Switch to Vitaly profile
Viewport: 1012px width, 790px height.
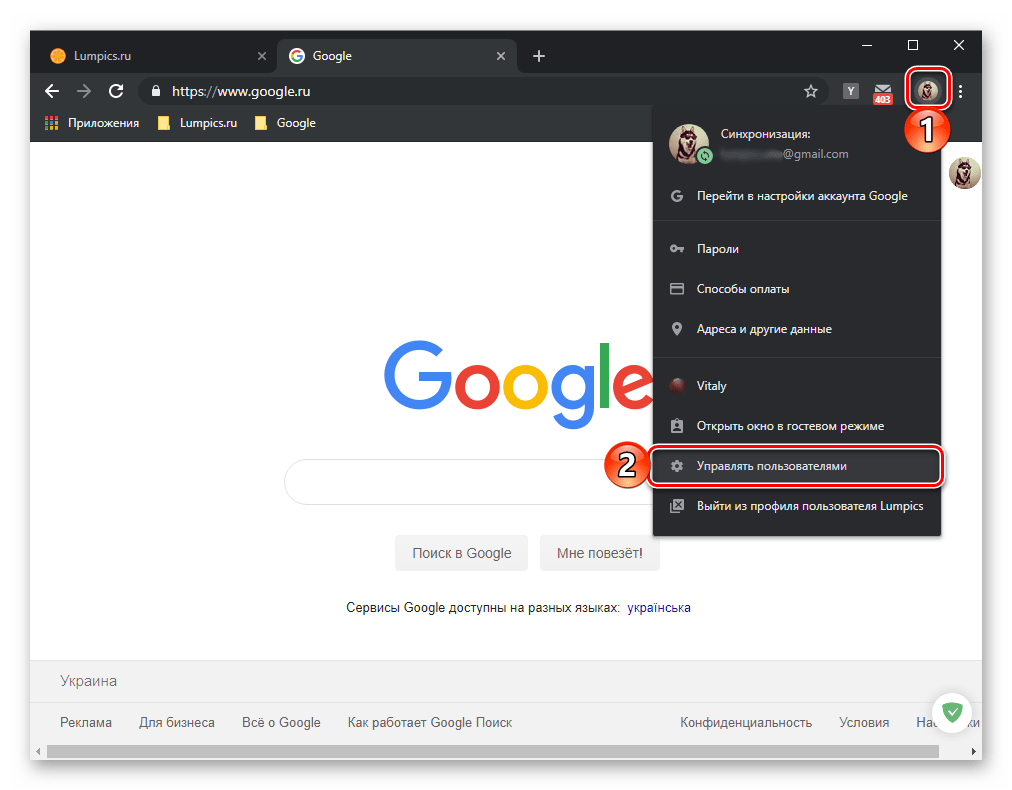[x=797, y=385]
